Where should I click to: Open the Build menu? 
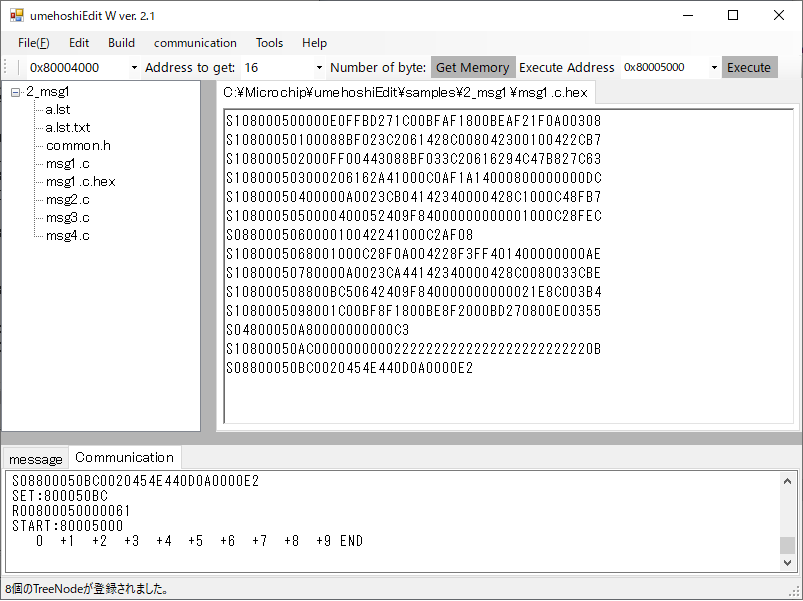click(x=121, y=43)
